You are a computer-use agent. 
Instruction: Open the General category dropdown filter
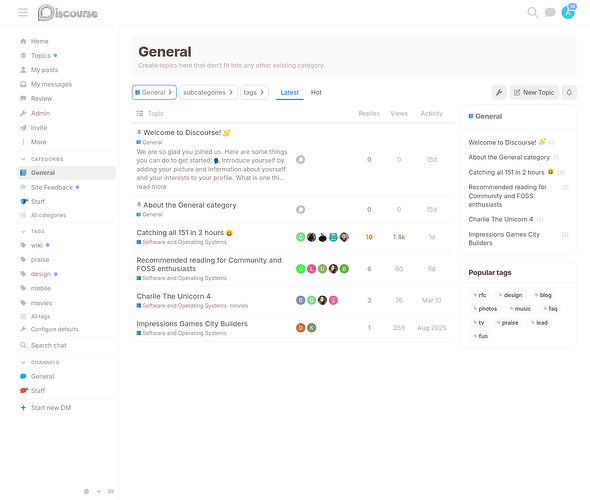click(154, 93)
